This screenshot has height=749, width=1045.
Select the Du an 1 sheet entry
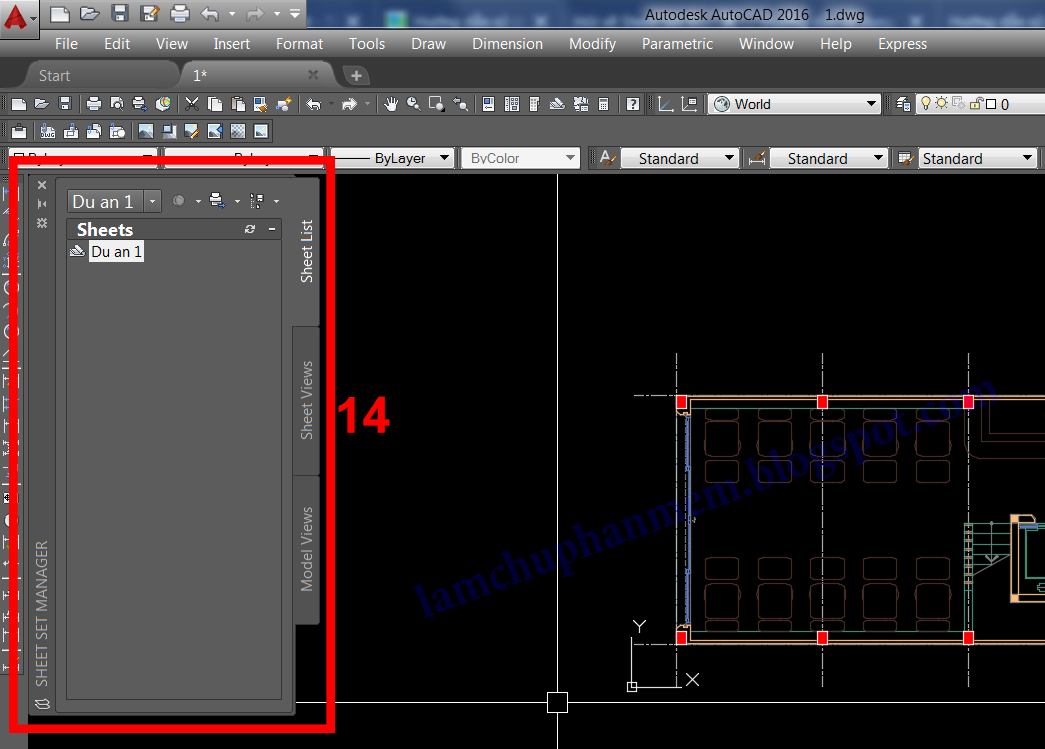[x=116, y=251]
